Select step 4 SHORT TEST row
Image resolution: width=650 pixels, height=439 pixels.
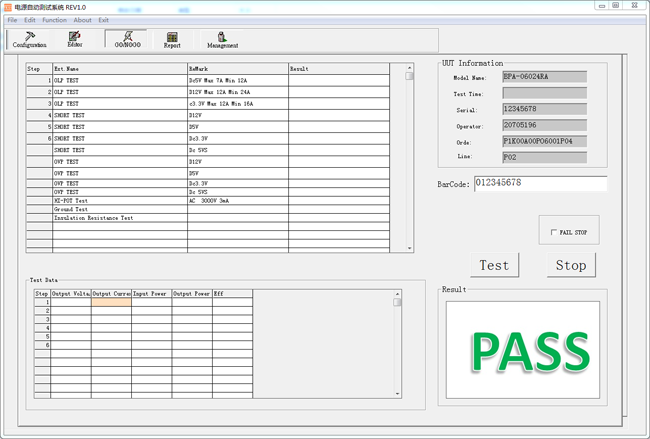pyautogui.click(x=208, y=115)
